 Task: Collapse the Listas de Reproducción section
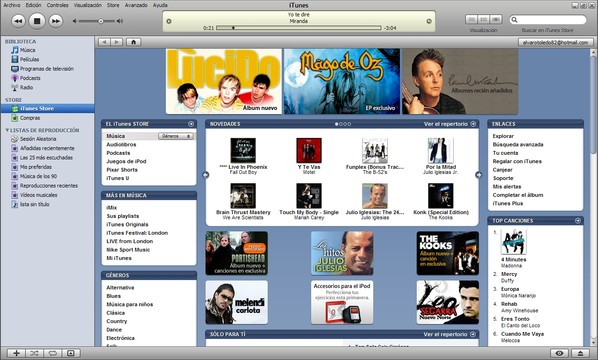tap(7, 130)
